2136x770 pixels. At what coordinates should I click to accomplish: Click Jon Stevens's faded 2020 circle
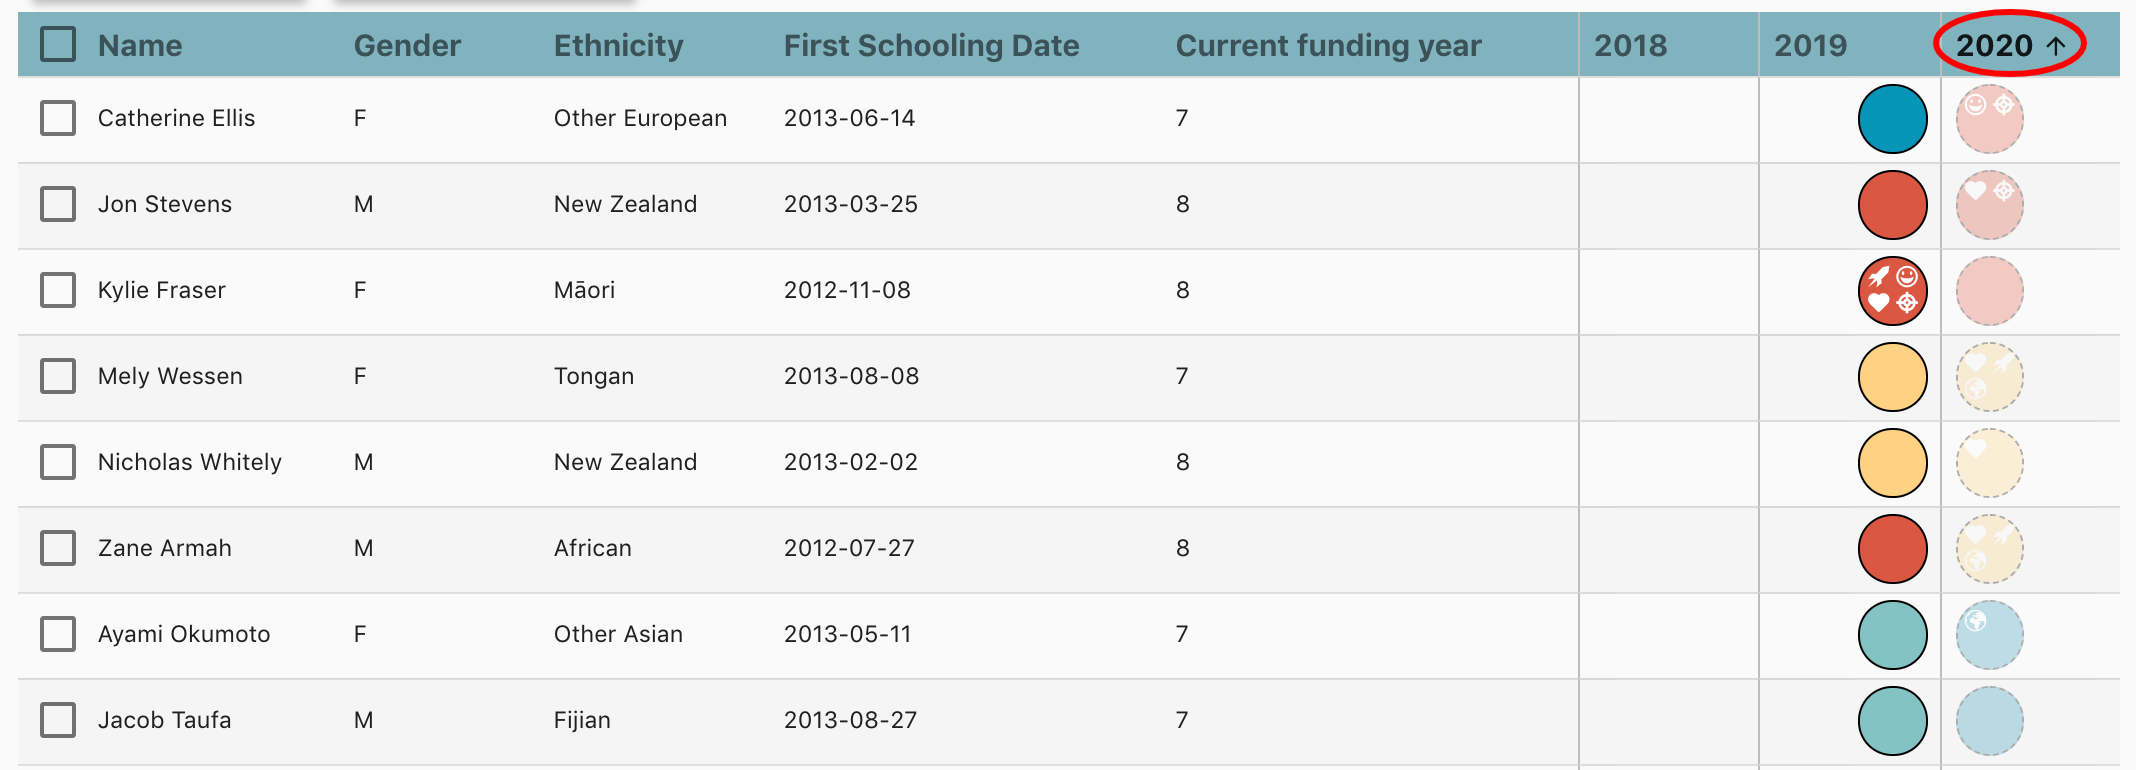pyautogui.click(x=1989, y=205)
